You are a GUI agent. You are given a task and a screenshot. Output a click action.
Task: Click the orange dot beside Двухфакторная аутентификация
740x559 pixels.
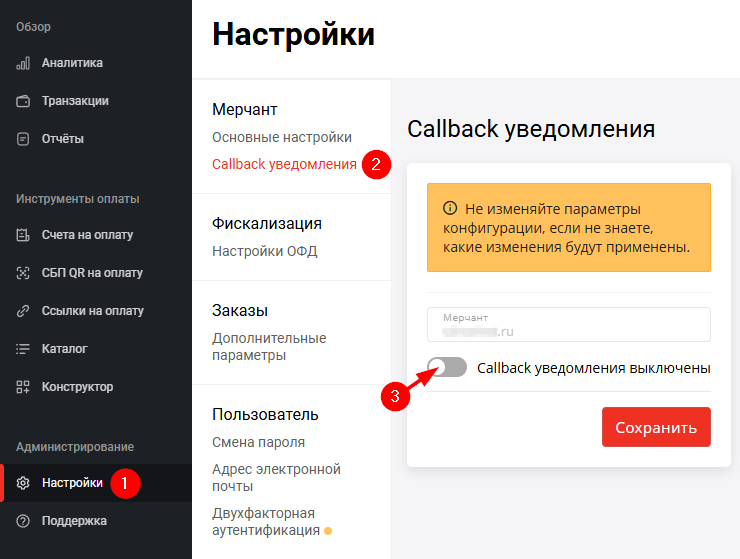tap(328, 531)
